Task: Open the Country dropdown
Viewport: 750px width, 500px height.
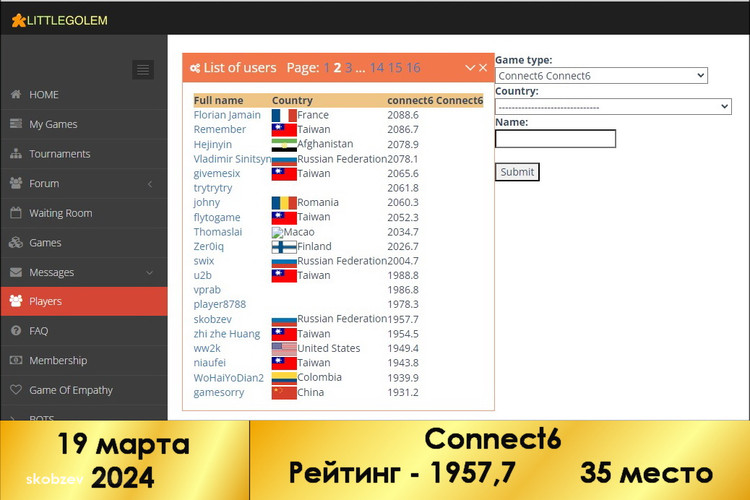Action: (x=613, y=106)
